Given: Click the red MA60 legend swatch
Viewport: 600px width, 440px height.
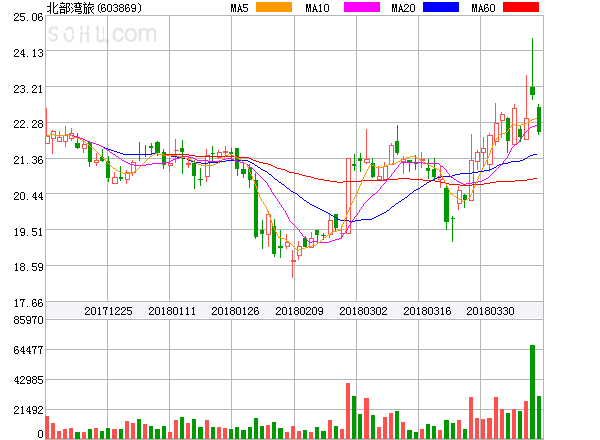Looking at the screenshot, I should (x=521, y=7).
